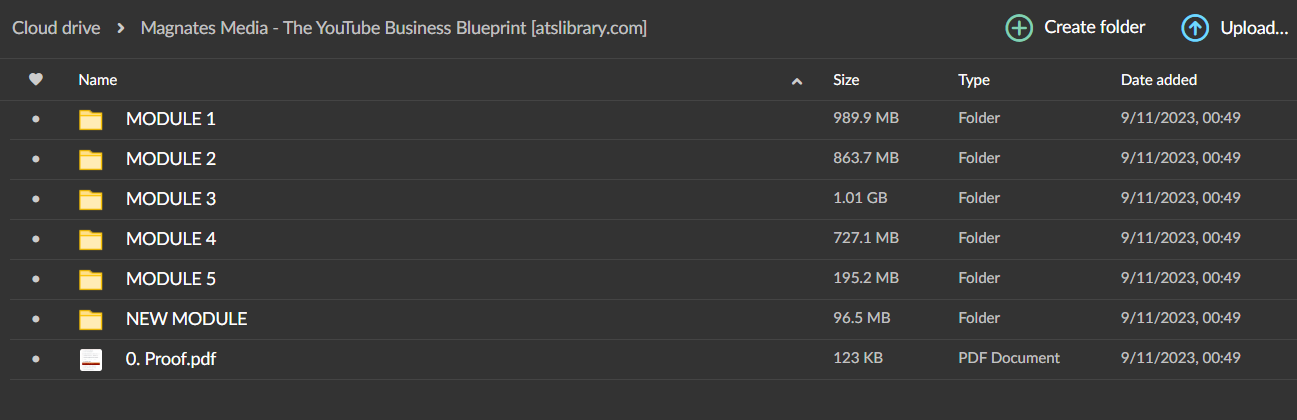Select the MODULE 2 row name
Image resolution: width=1297 pixels, height=420 pixels.
[x=171, y=158]
